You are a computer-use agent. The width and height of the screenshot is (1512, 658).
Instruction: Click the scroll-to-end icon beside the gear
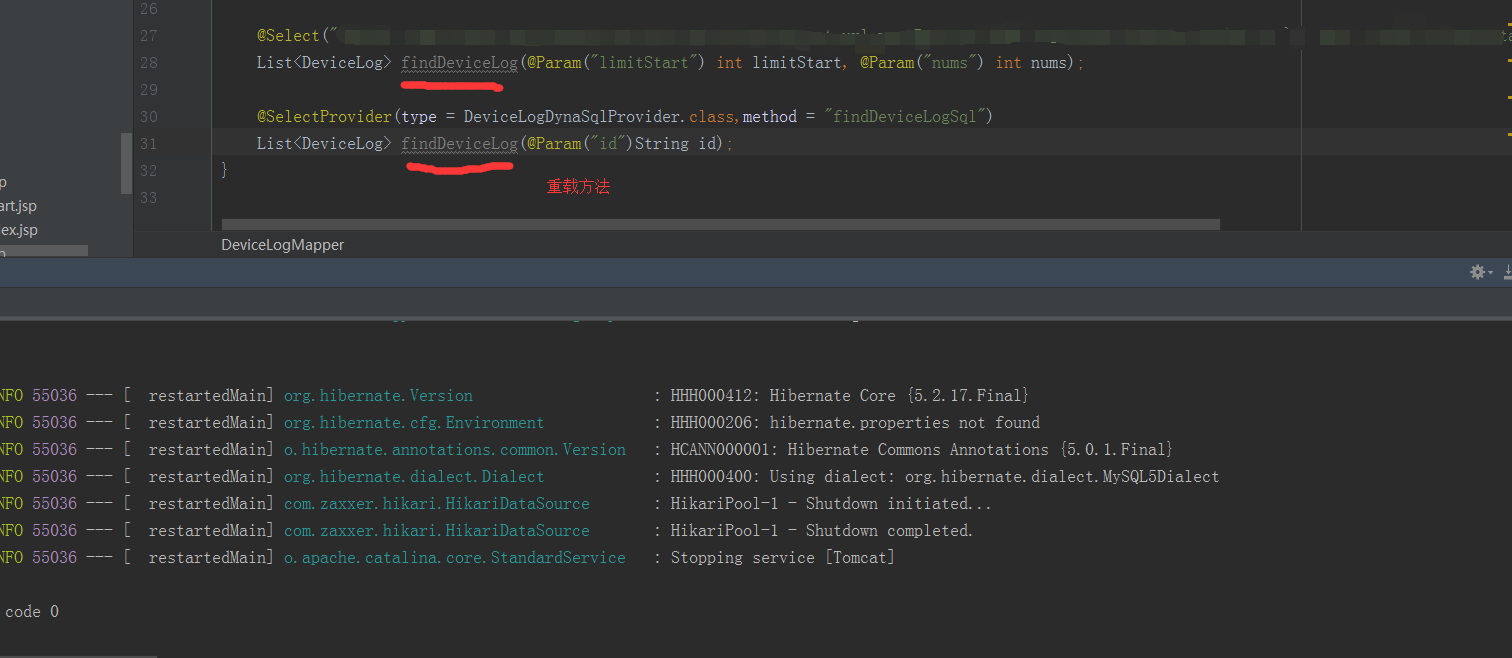[1507, 271]
